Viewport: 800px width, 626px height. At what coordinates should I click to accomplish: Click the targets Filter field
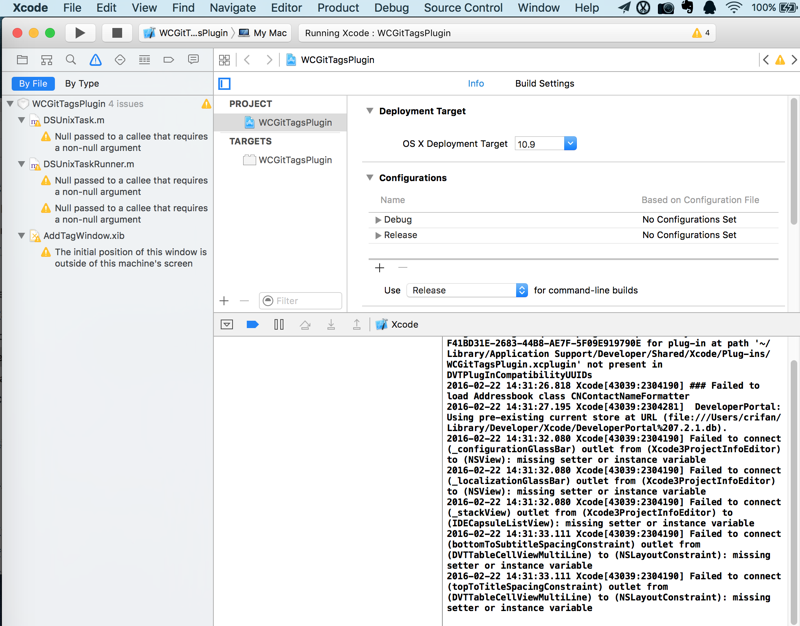(x=300, y=301)
